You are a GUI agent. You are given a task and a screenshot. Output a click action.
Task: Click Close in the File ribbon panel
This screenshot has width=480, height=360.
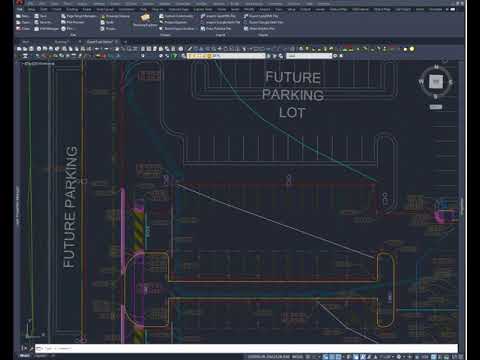23,29
